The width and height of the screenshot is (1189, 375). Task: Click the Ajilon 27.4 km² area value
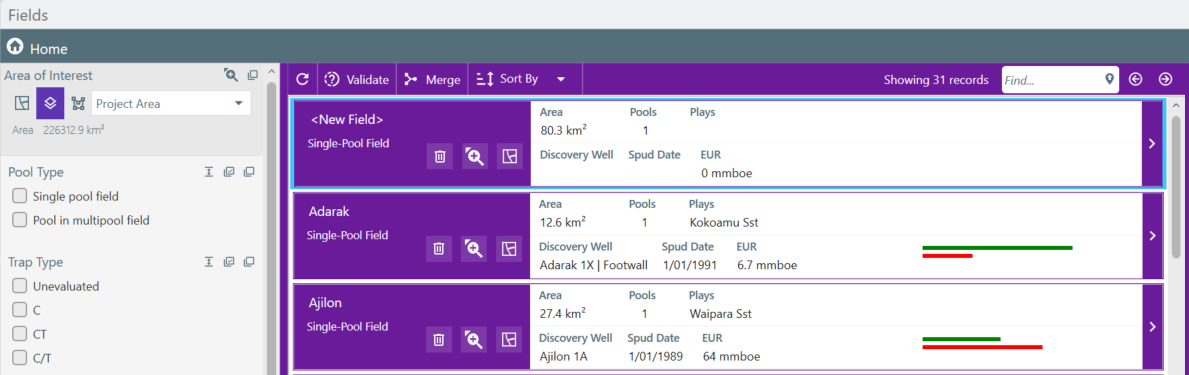click(x=562, y=313)
